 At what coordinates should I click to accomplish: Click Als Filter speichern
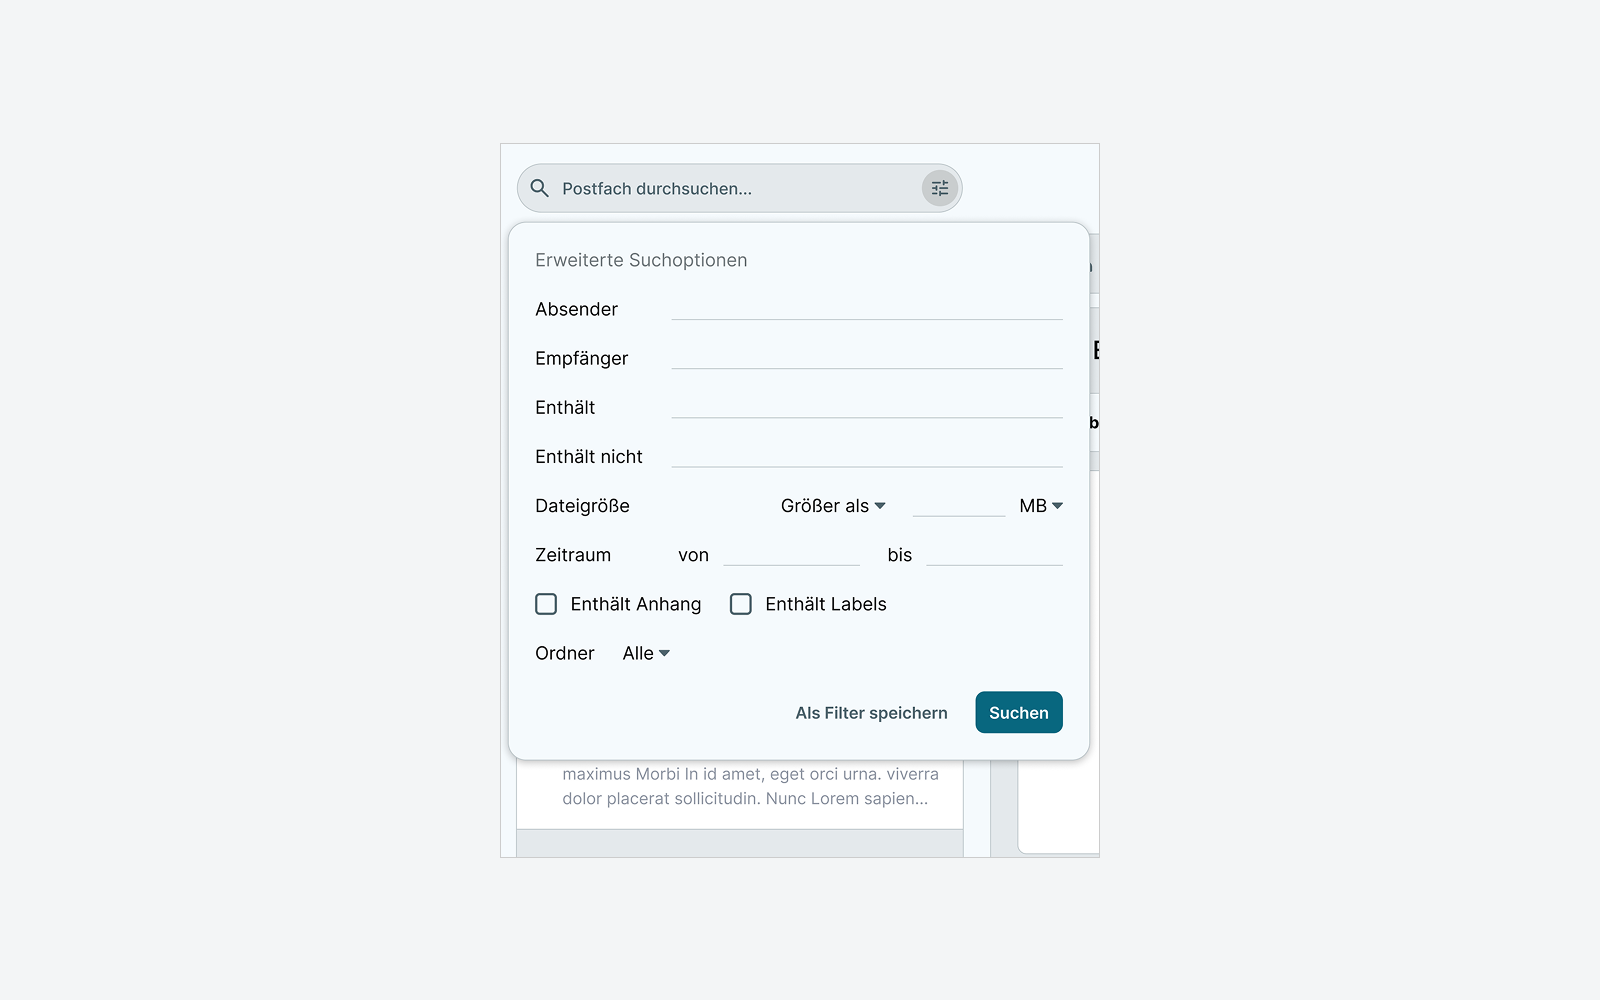pyautogui.click(x=871, y=713)
